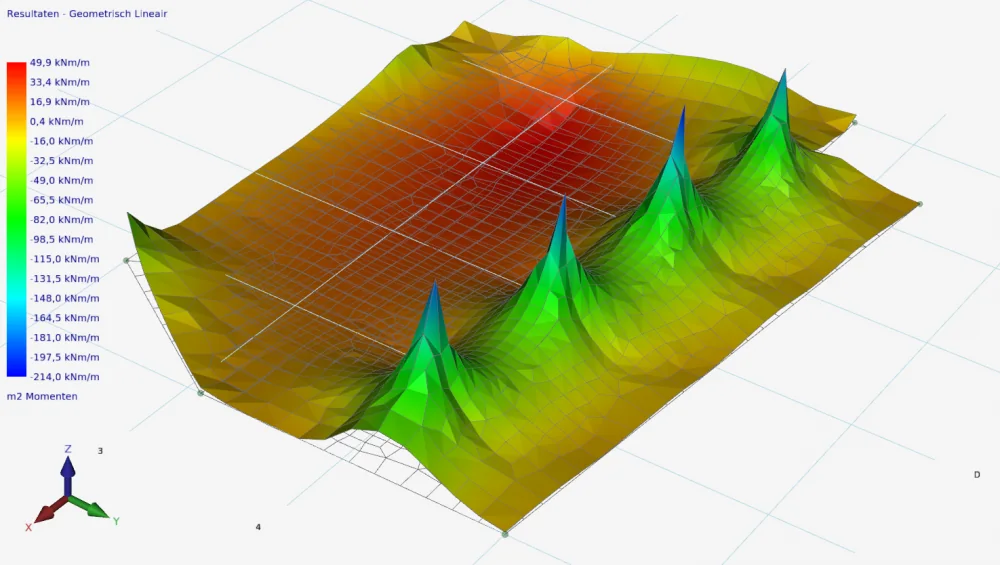Click the vertical color gradient legend bar
The height and width of the screenshot is (565, 1000).
coord(16,219)
